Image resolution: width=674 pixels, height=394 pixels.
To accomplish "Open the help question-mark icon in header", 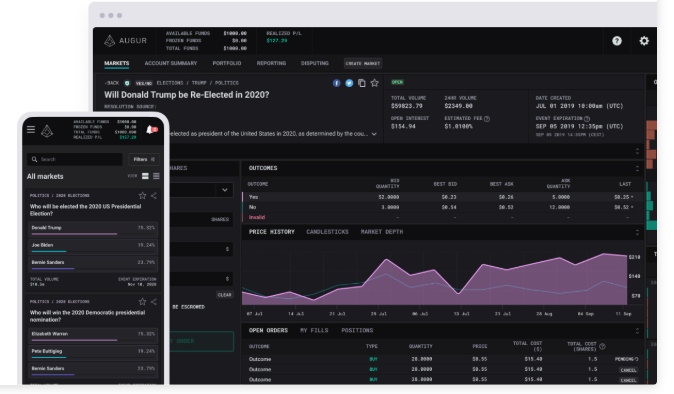I will 617,41.
